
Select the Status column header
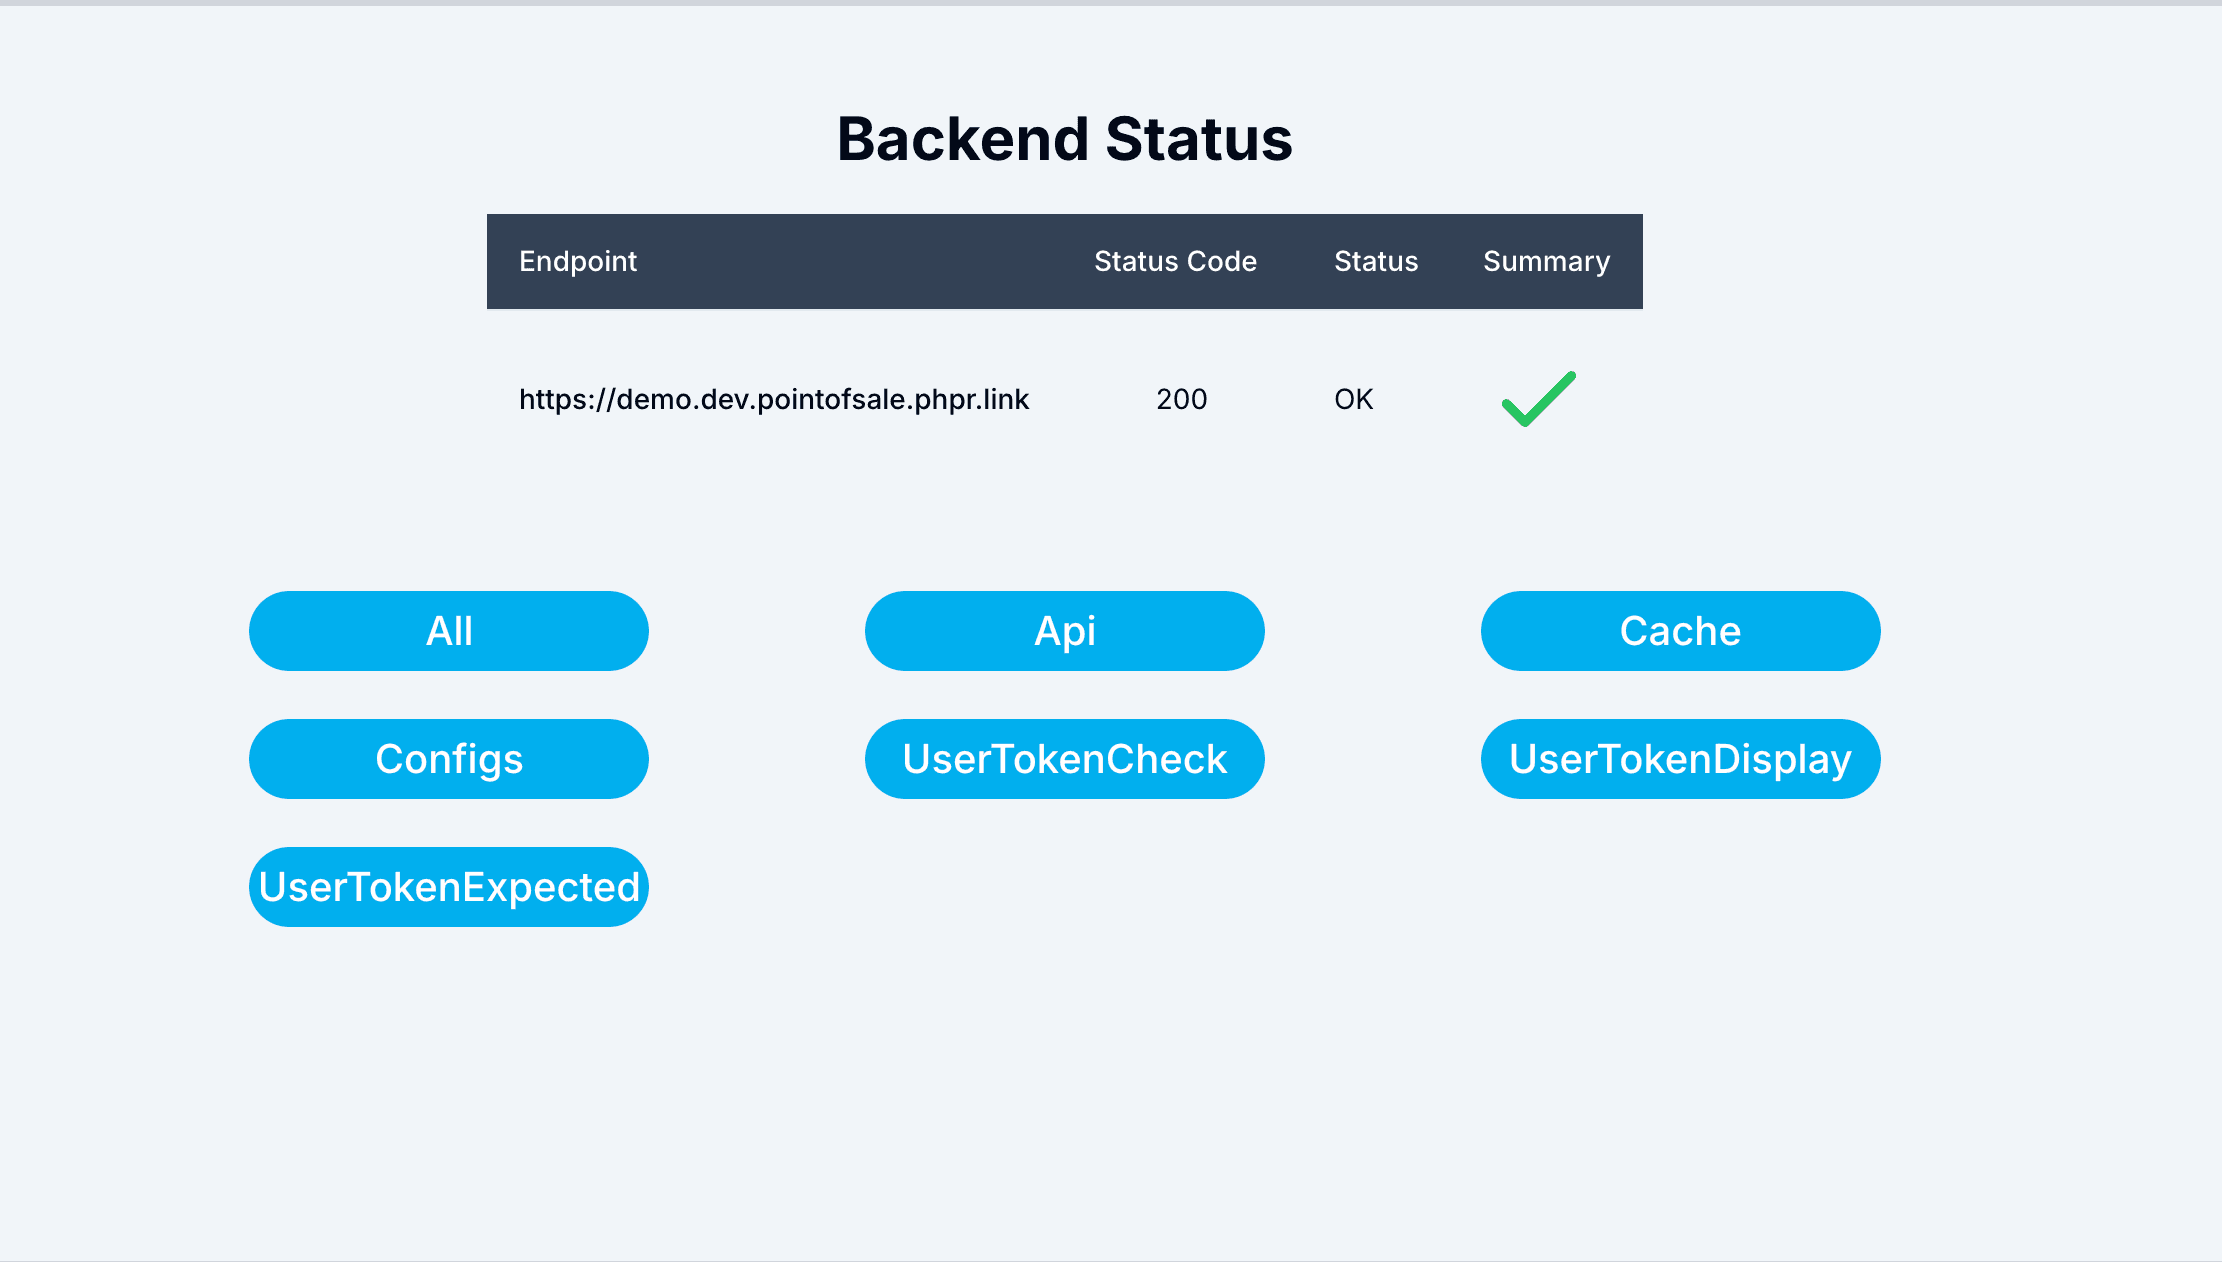(1376, 261)
